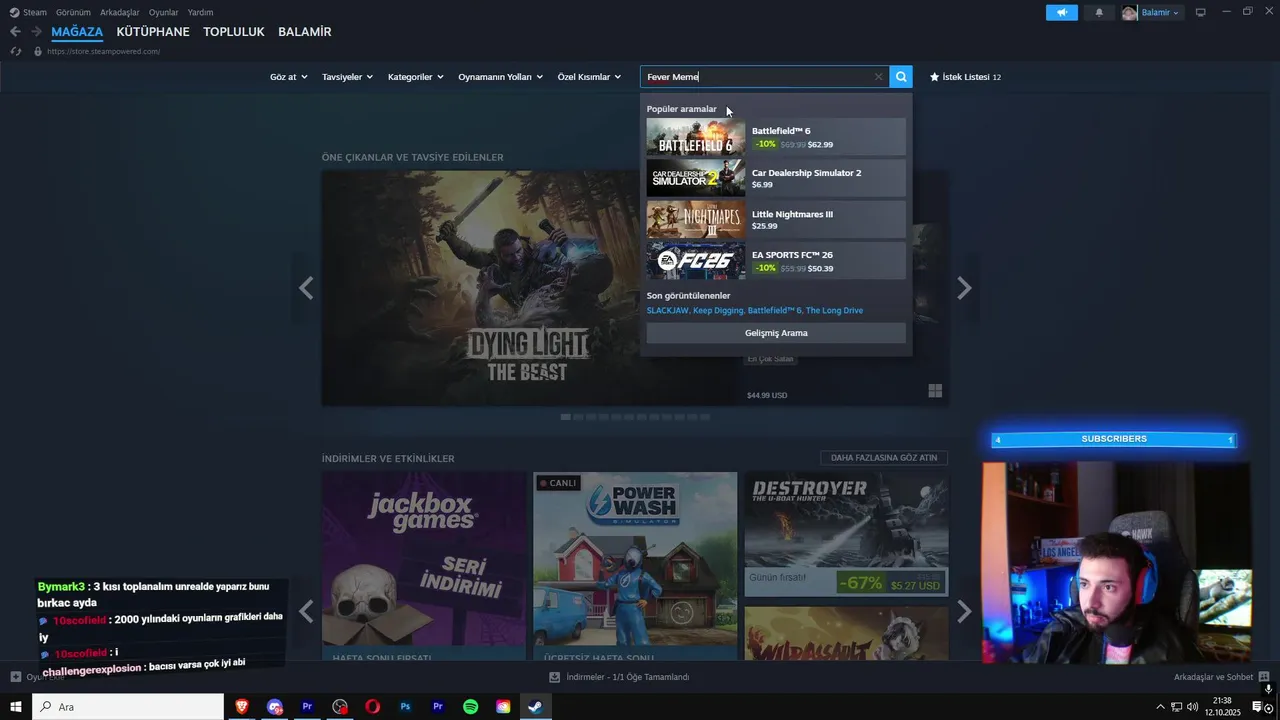Click the Windows taskbar Ara search box
This screenshot has width=1280, height=720.
coord(128,707)
